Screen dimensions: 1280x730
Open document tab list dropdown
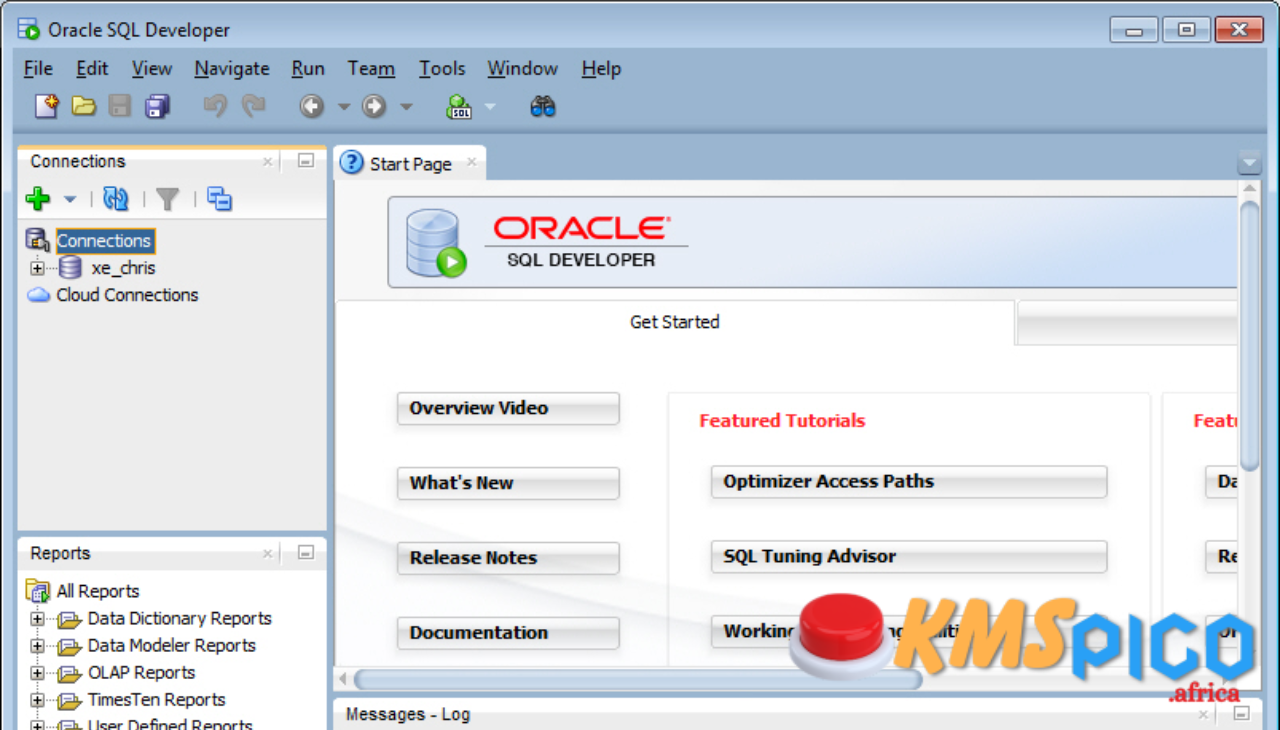tap(1249, 163)
